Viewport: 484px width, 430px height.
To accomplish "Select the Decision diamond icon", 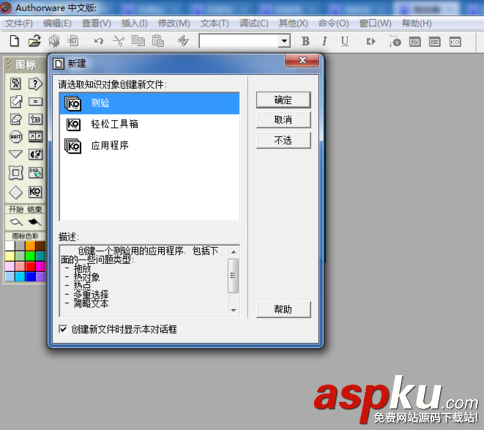I will click(16, 192).
